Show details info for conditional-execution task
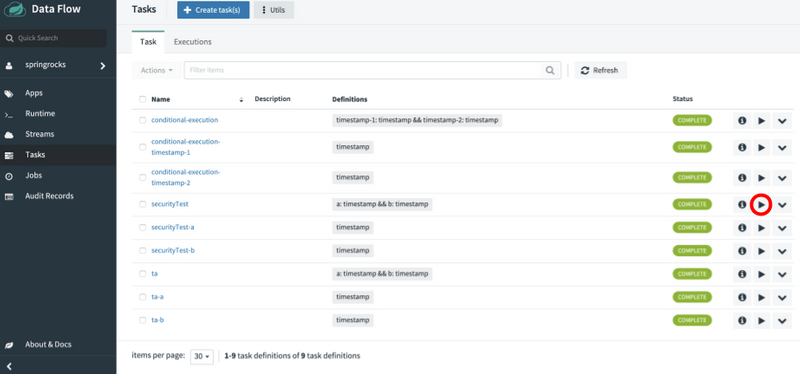 coord(742,121)
